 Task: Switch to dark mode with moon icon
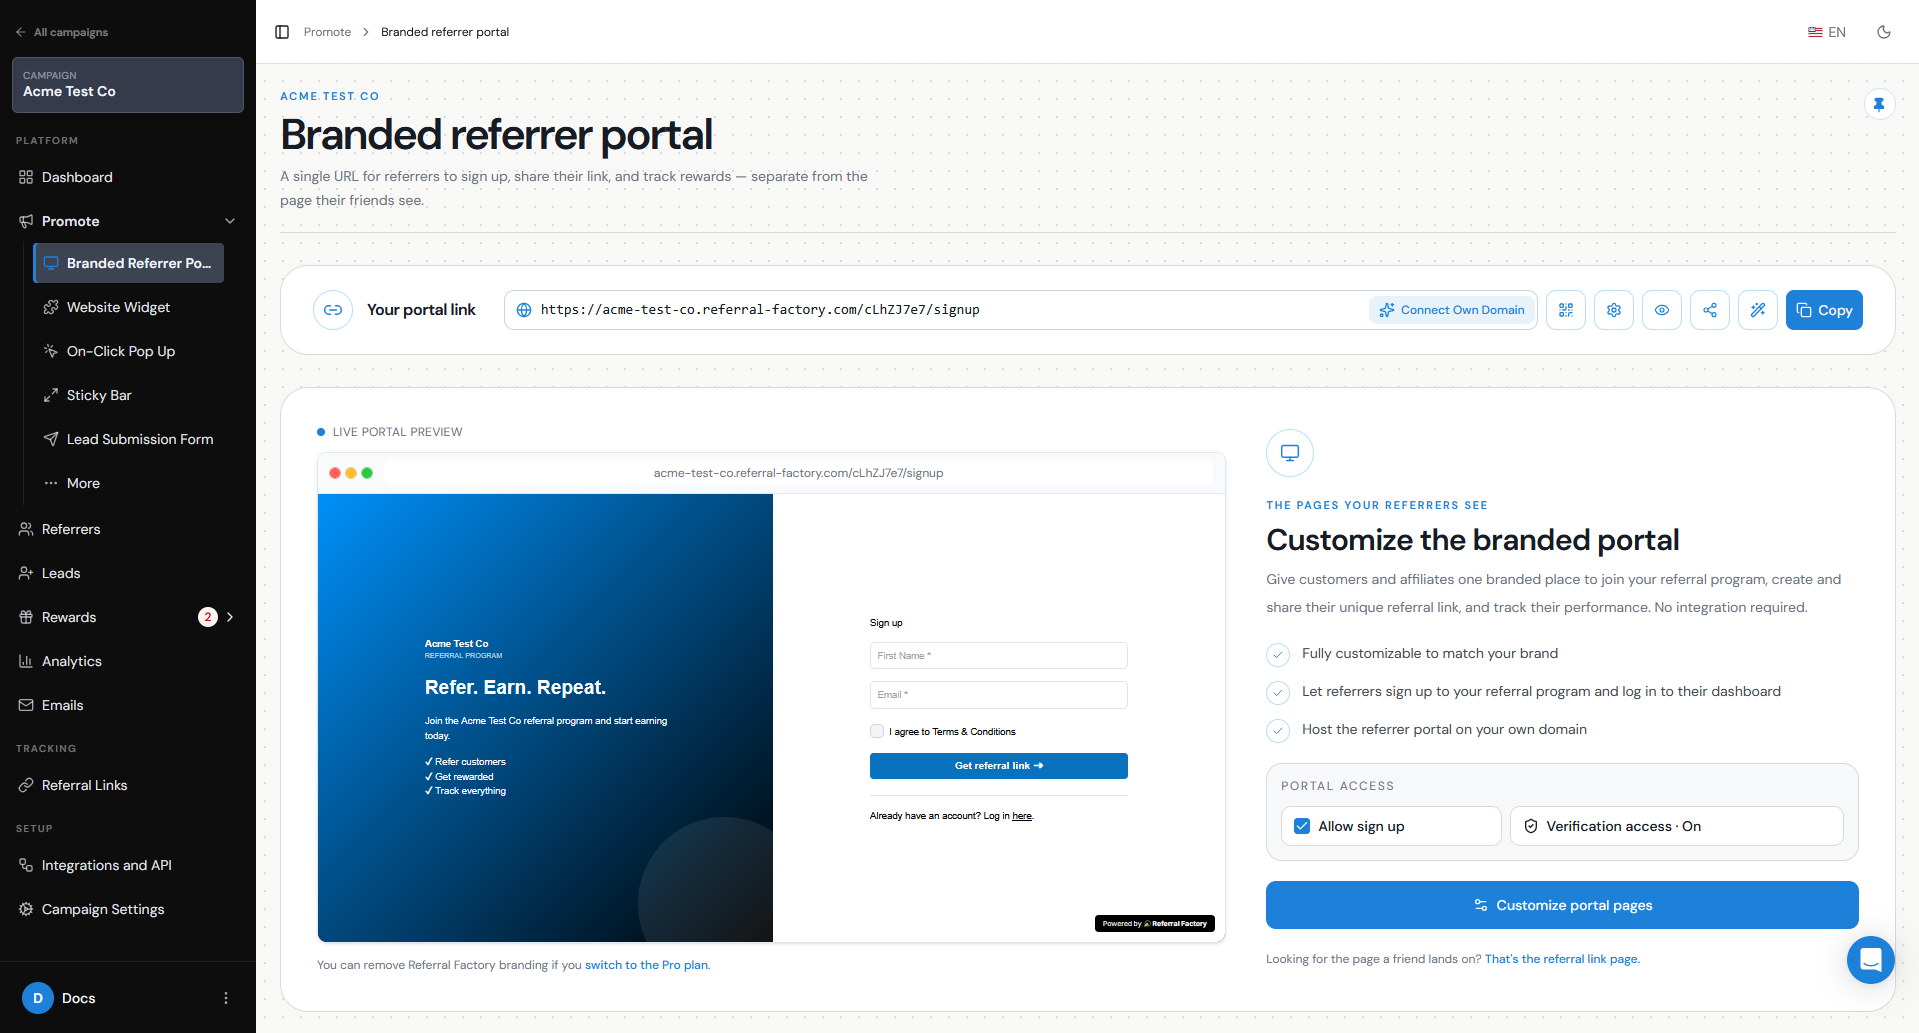(x=1884, y=32)
